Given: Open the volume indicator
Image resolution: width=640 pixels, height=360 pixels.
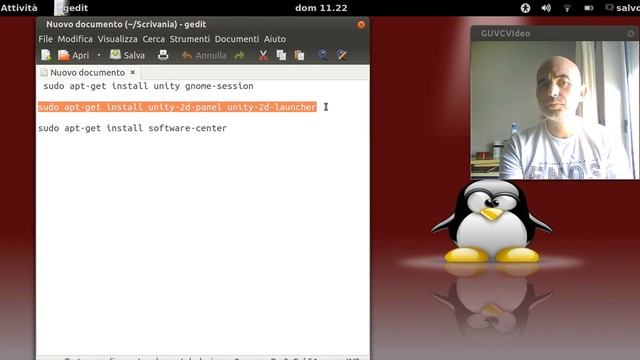Looking at the screenshot, I should 546,8.
